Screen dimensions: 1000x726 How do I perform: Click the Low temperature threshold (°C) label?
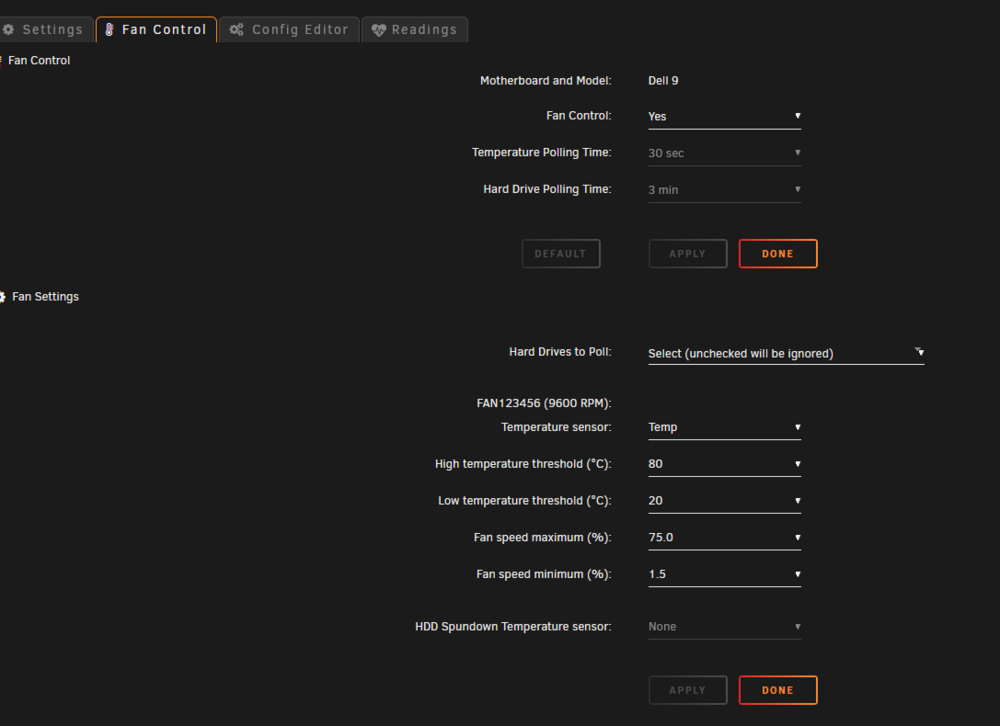(524, 501)
